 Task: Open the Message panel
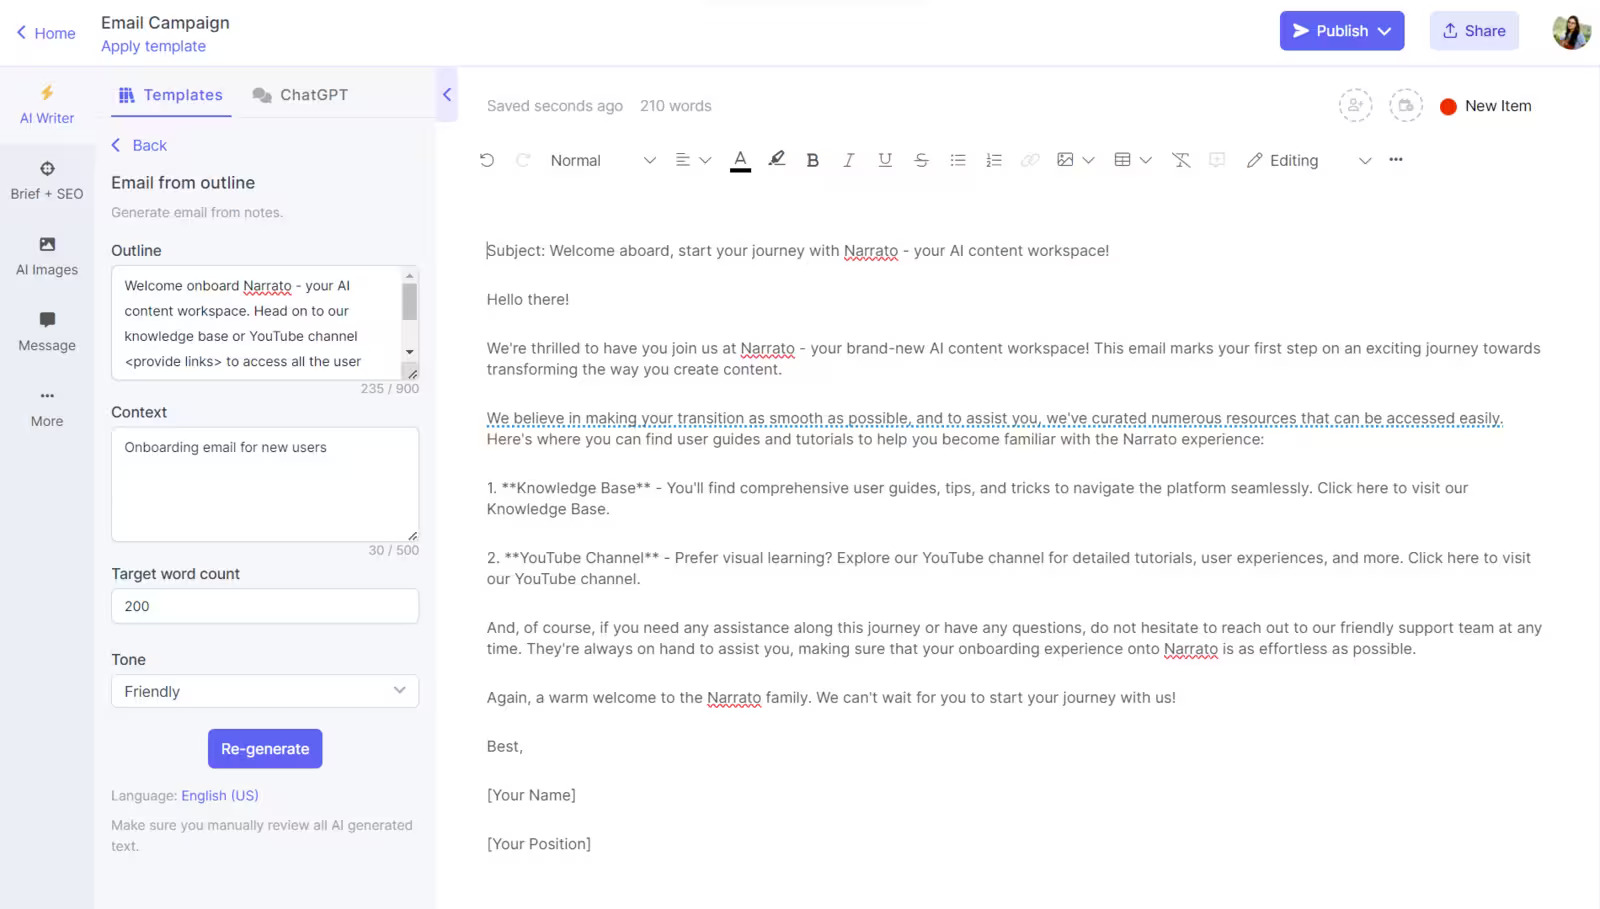(46, 332)
